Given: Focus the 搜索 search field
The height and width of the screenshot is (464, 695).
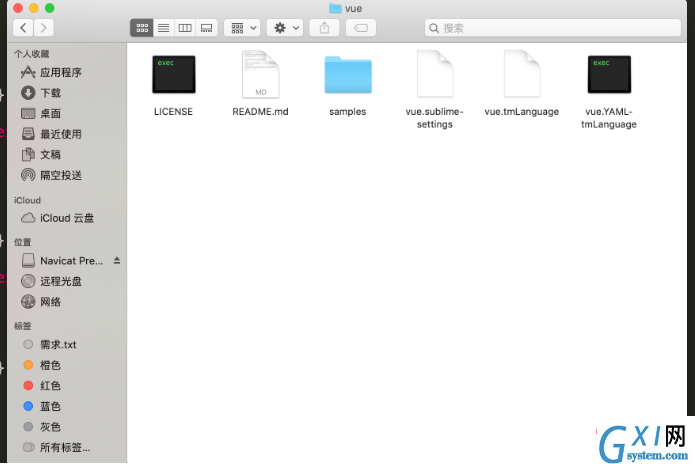Looking at the screenshot, I should pos(553,28).
